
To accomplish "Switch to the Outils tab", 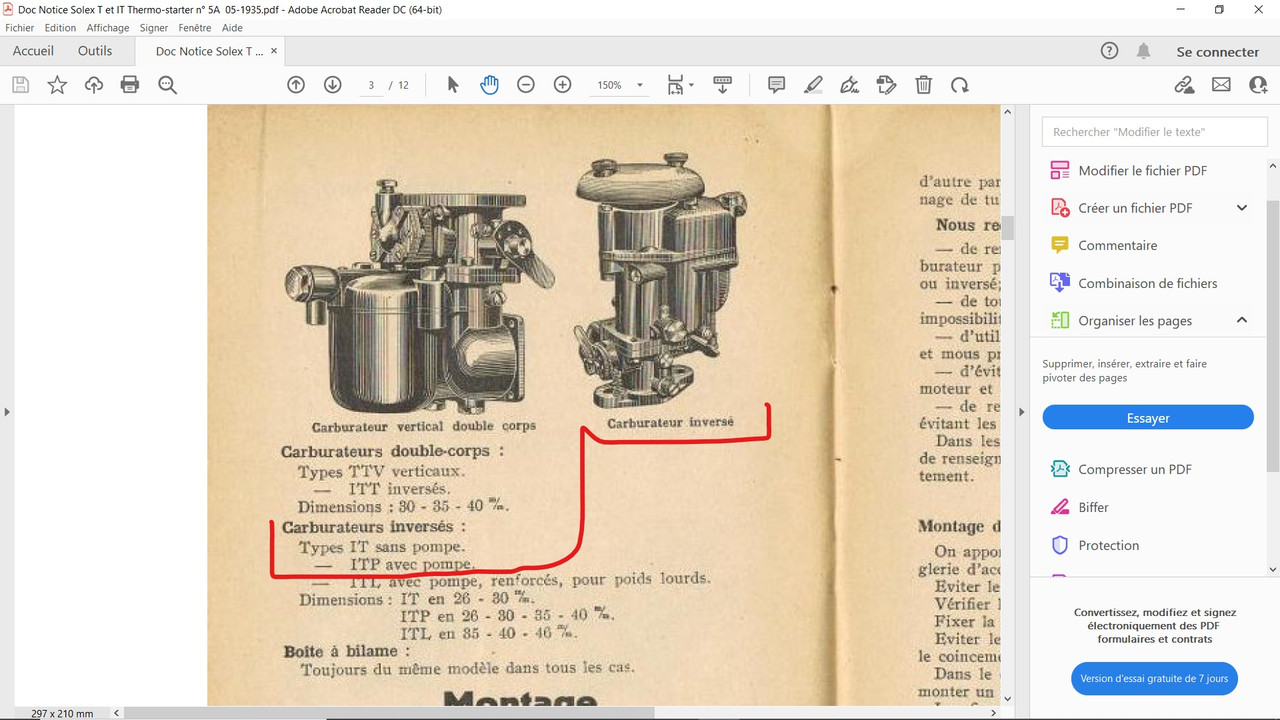I will coord(95,51).
